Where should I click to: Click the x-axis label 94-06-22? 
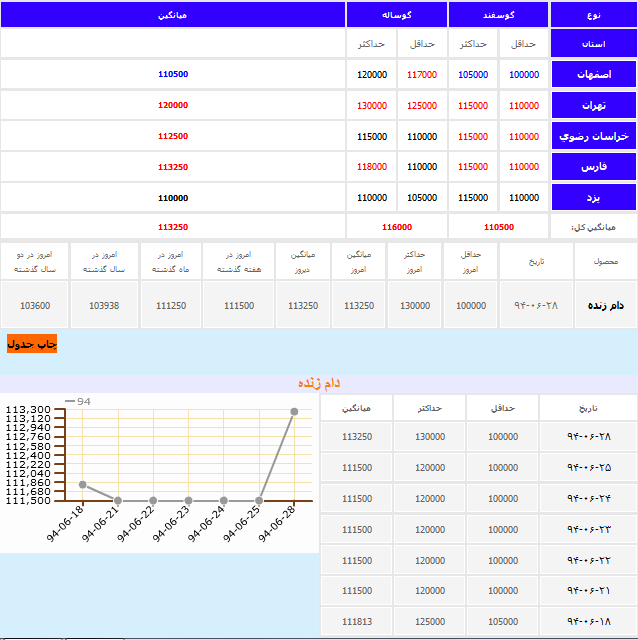pyautogui.click(x=136, y=524)
